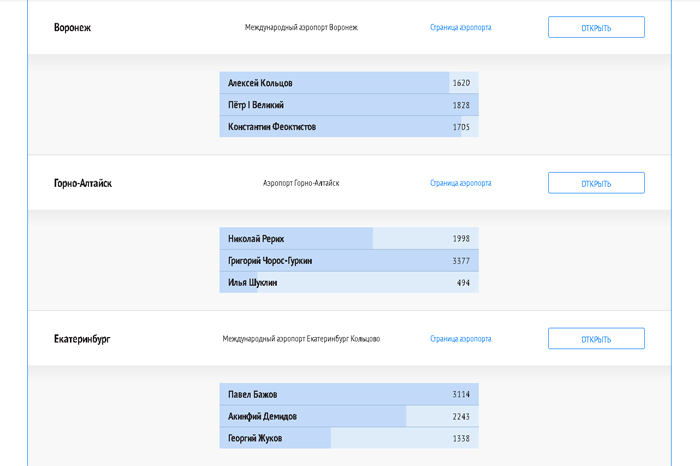Image resolution: width=700 pixels, height=466 pixels.
Task: Select the Екатеринбург city heading
Action: [x=82, y=339]
